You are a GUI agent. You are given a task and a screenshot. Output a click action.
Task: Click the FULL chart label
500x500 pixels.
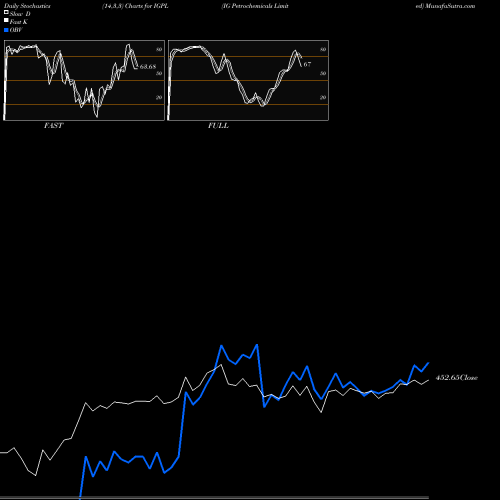tap(218, 126)
